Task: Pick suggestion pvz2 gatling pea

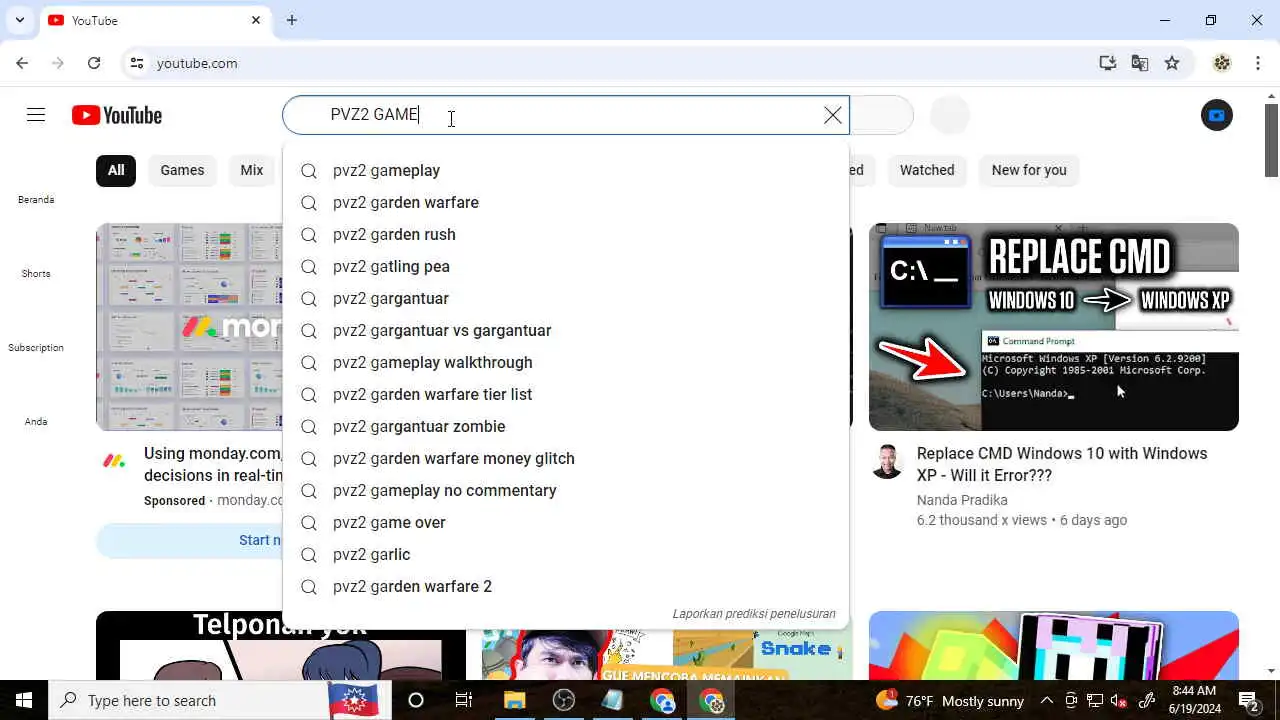Action: click(566, 266)
